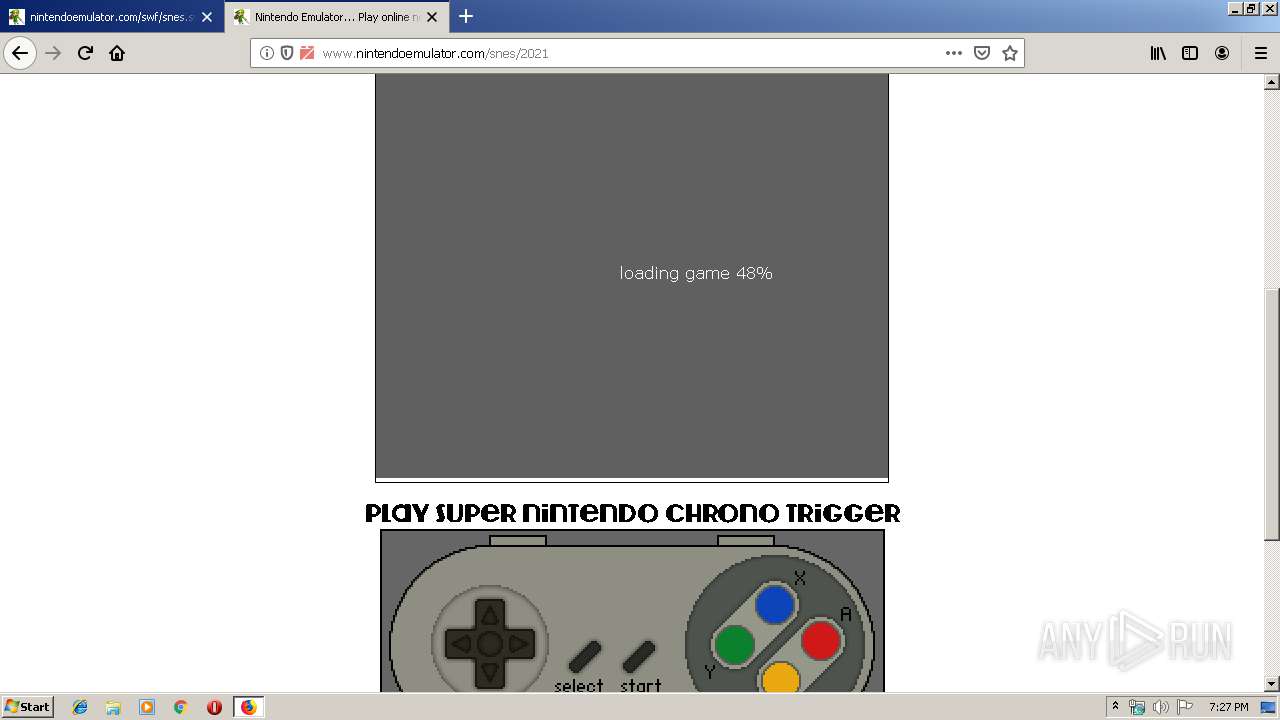Click the scrollbar up arrow
1280x720 pixels.
click(x=1272, y=81)
